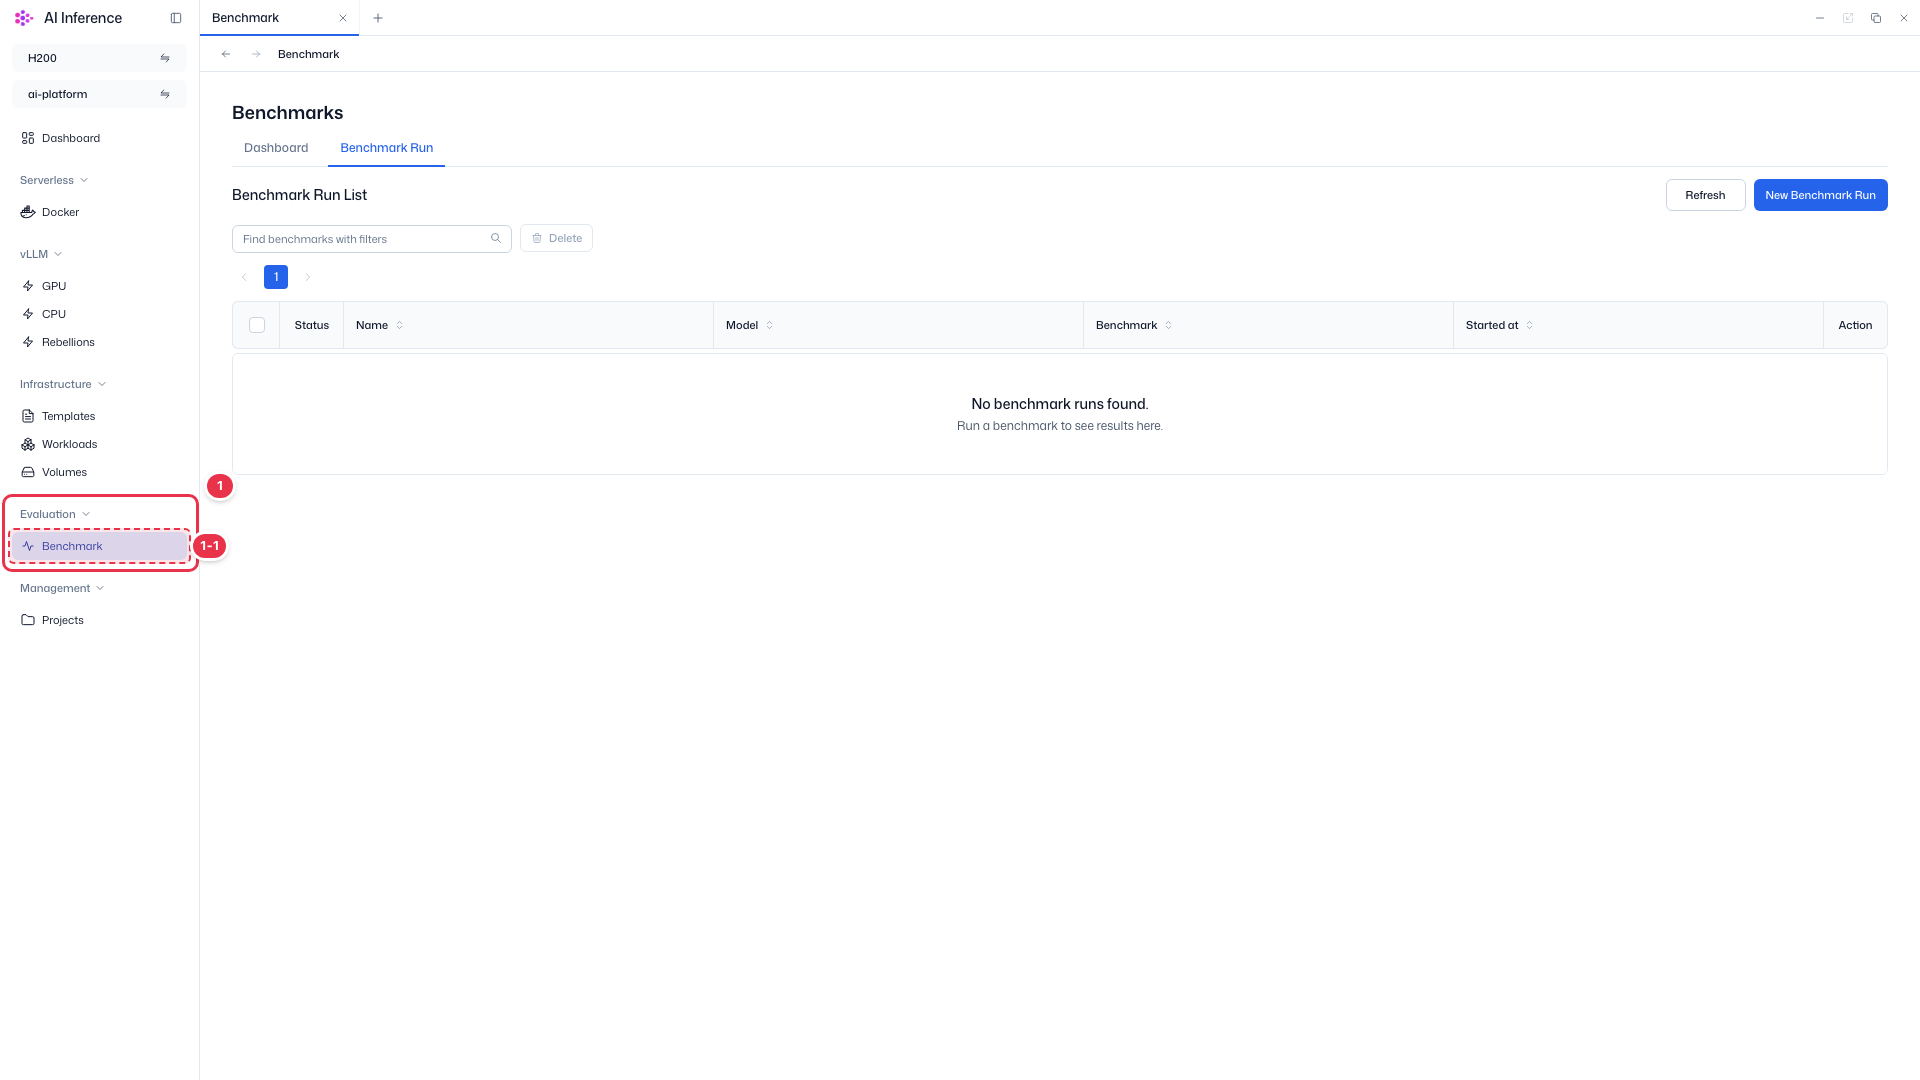1920x1080 pixels.
Task: Go forward using the right arrow
Action: [x=256, y=54]
